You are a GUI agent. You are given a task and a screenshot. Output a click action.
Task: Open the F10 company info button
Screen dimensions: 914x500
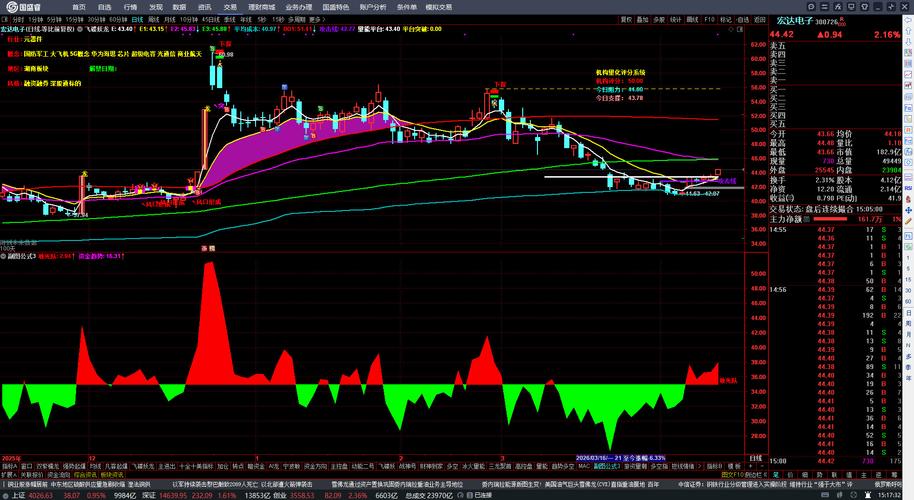point(709,20)
